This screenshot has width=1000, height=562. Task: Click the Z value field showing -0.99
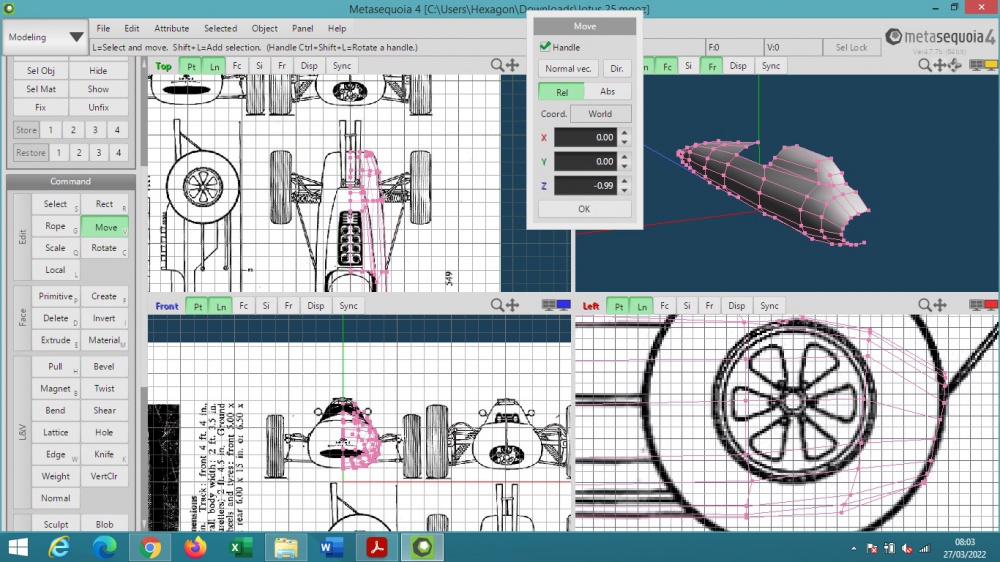(x=585, y=186)
